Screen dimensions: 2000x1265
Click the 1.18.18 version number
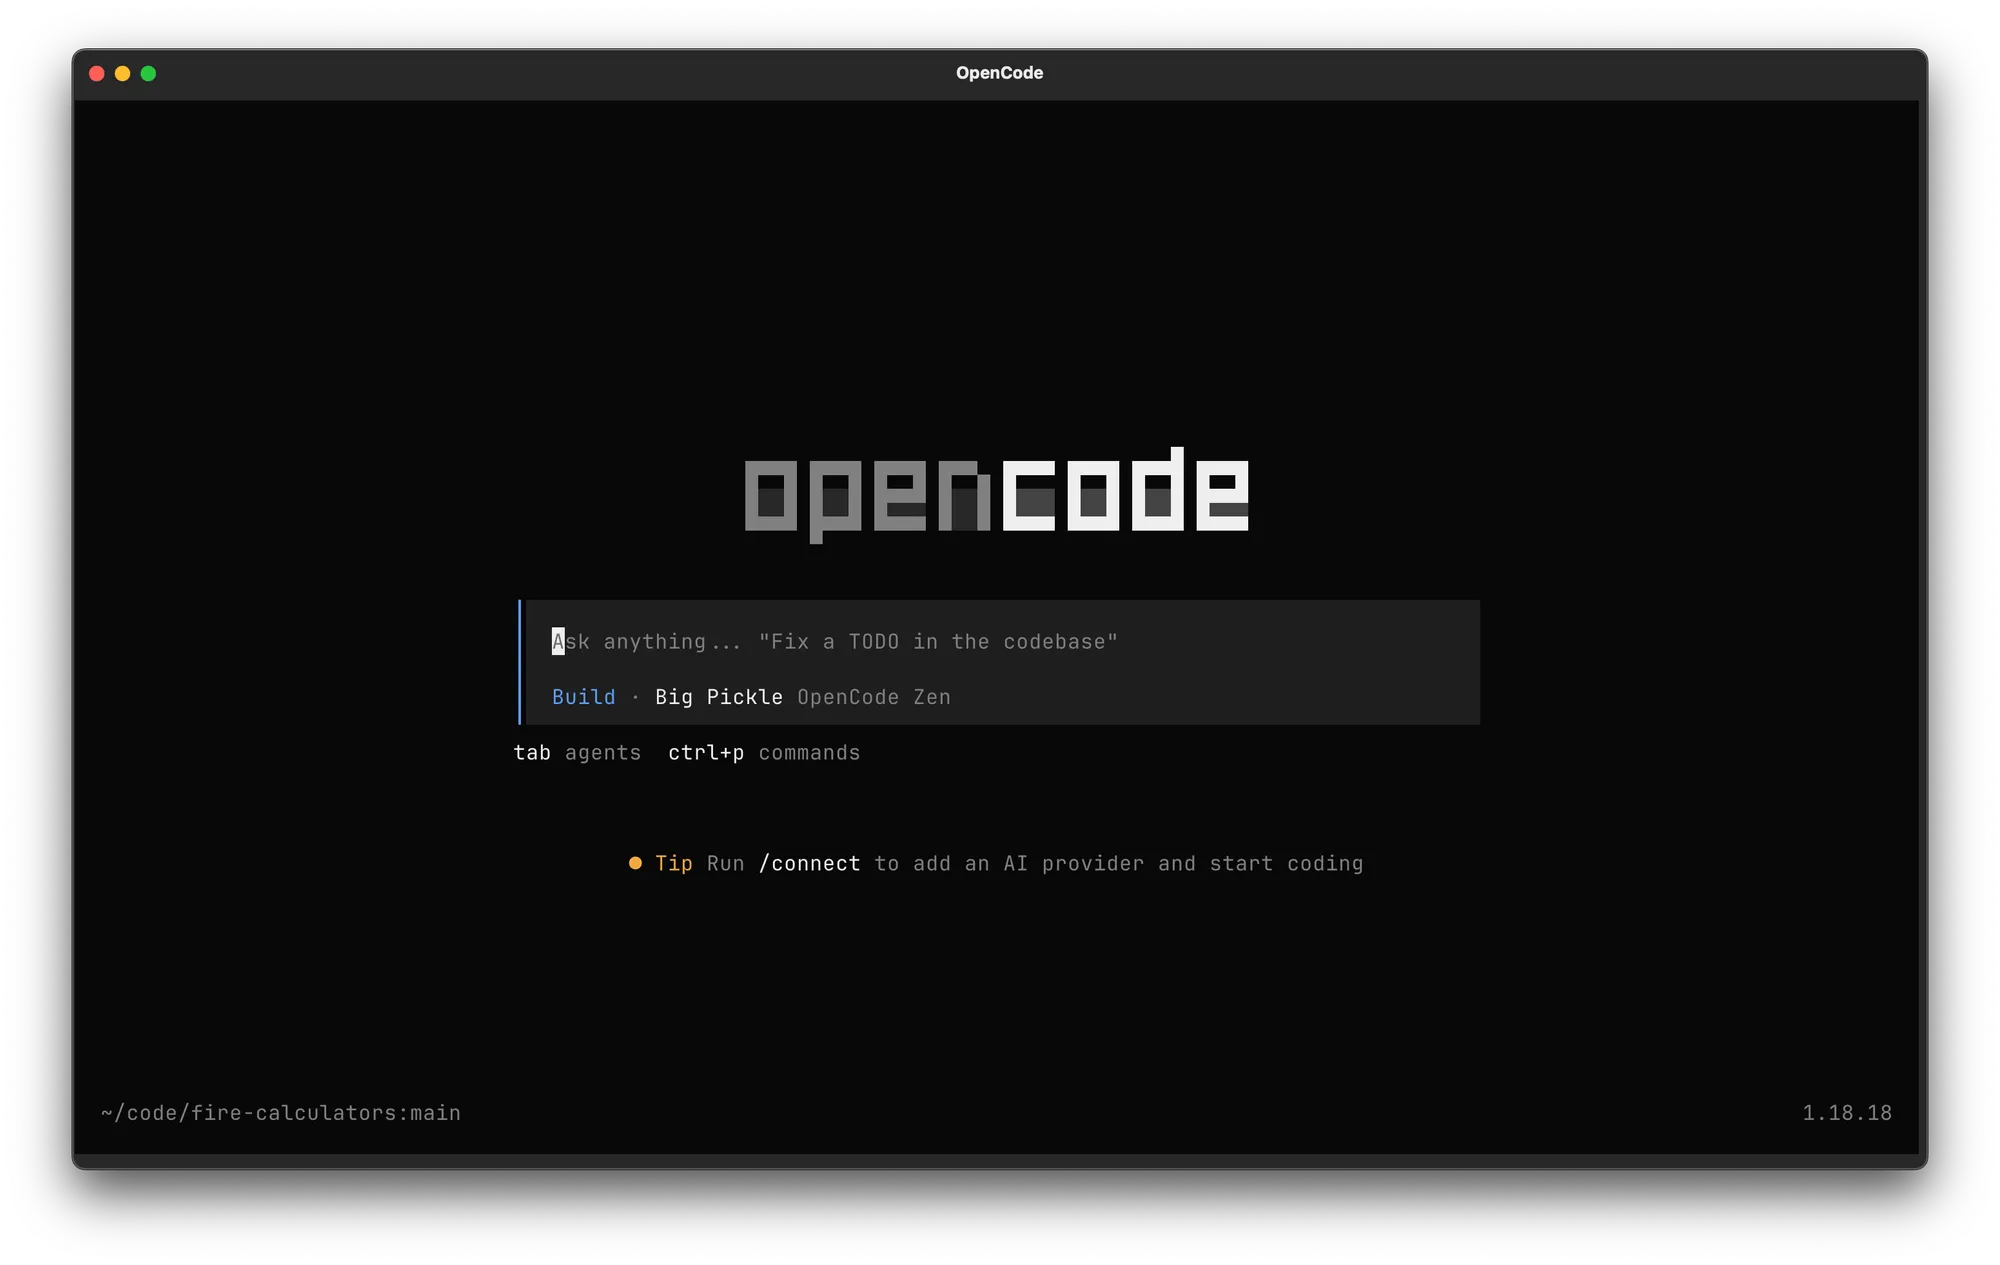click(1847, 1113)
